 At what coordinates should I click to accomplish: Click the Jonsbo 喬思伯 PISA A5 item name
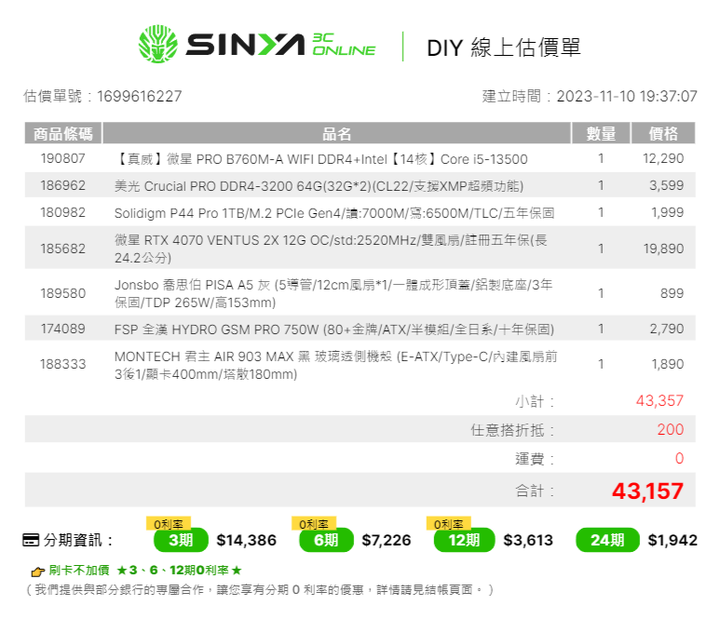[333, 293]
